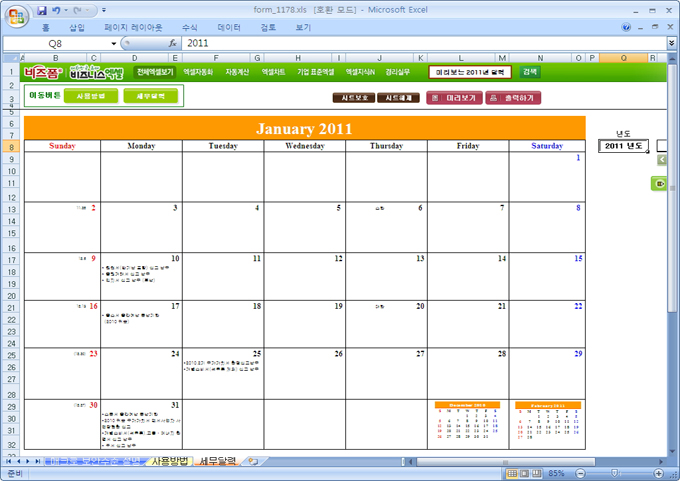This screenshot has height=481, width=680.
Task: Switch to the 사용방법 sheet tab
Action: pyautogui.click(x=170, y=461)
